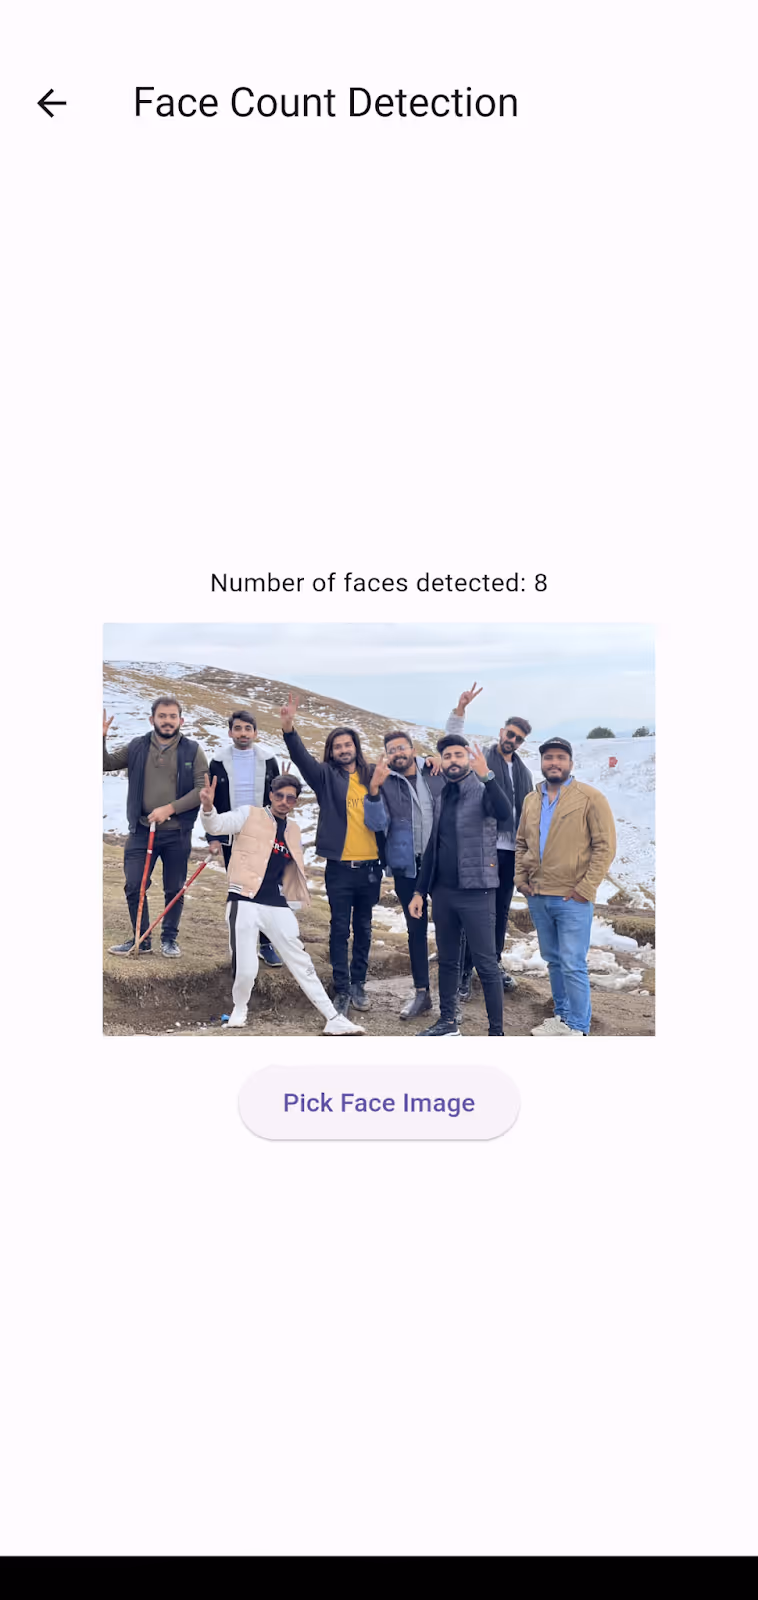Click the man in the white turtleneck

coord(244,770)
